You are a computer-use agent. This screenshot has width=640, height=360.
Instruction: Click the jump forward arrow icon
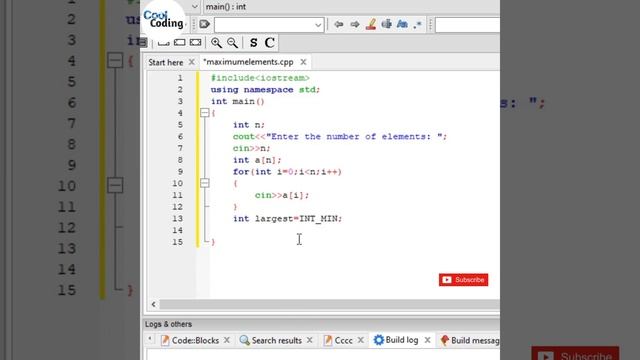point(355,24)
